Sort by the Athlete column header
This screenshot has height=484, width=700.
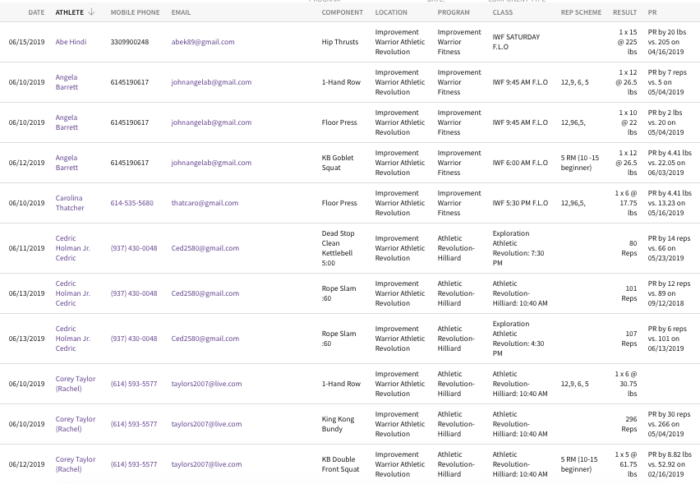69,13
